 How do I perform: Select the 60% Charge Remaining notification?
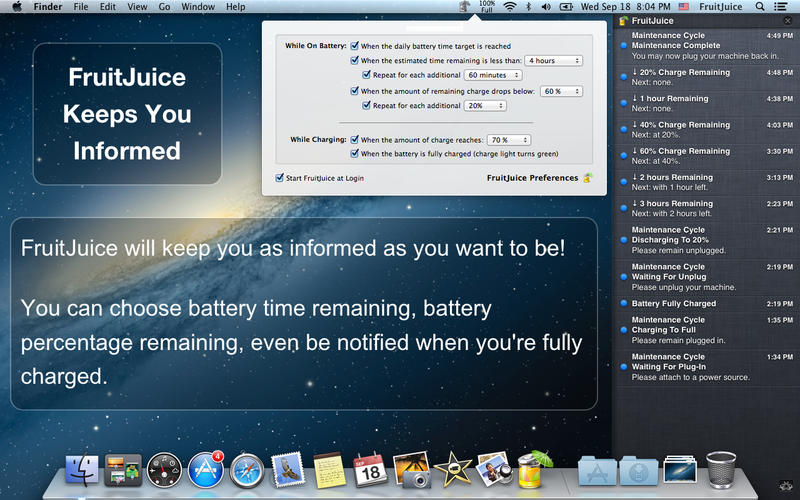click(x=707, y=156)
